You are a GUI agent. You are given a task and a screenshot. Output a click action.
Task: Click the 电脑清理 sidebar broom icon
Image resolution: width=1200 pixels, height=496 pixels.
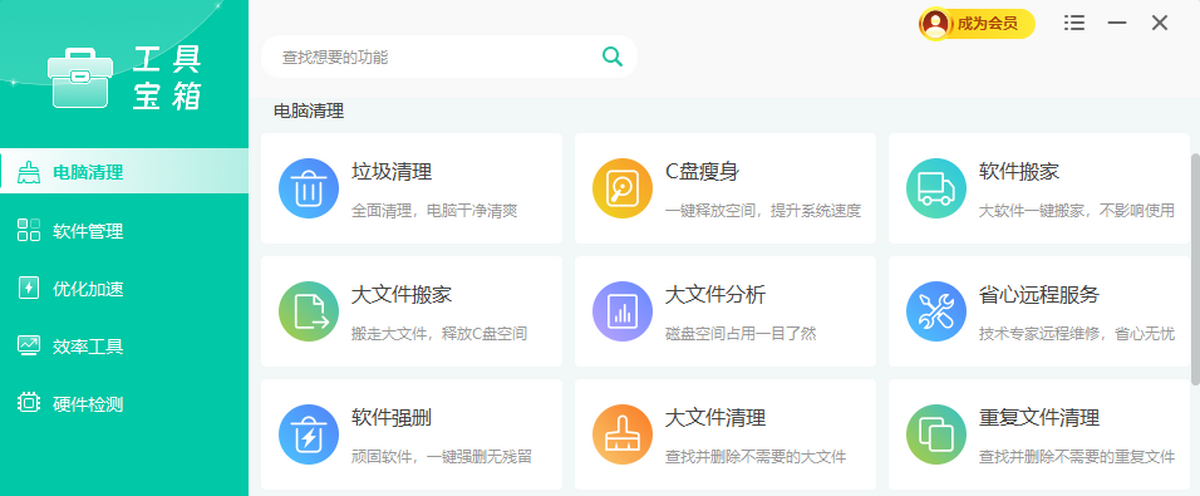tap(29, 172)
